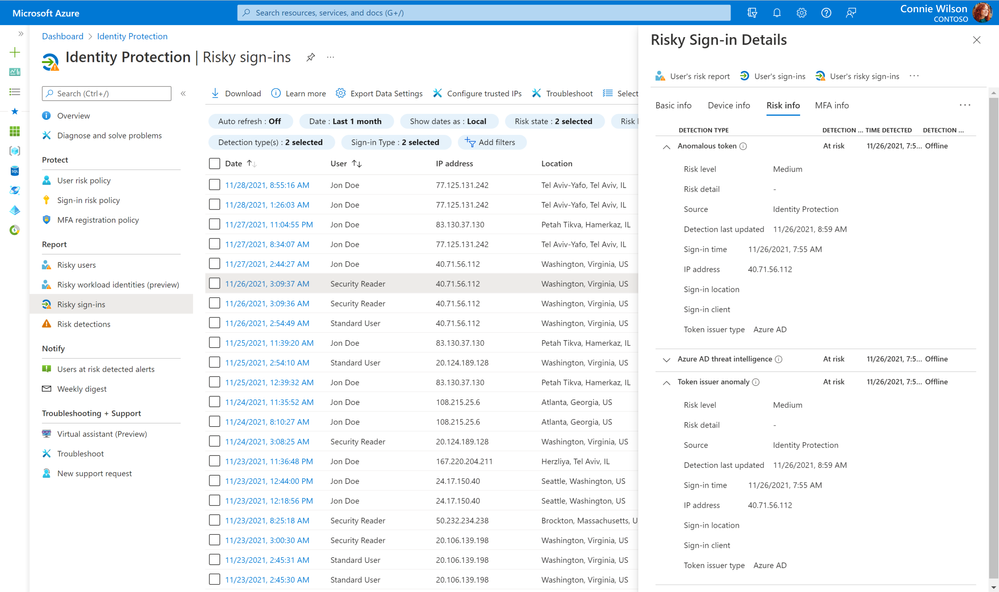
Task: Open Sign-in Type : 2 selected filter
Action: point(395,142)
